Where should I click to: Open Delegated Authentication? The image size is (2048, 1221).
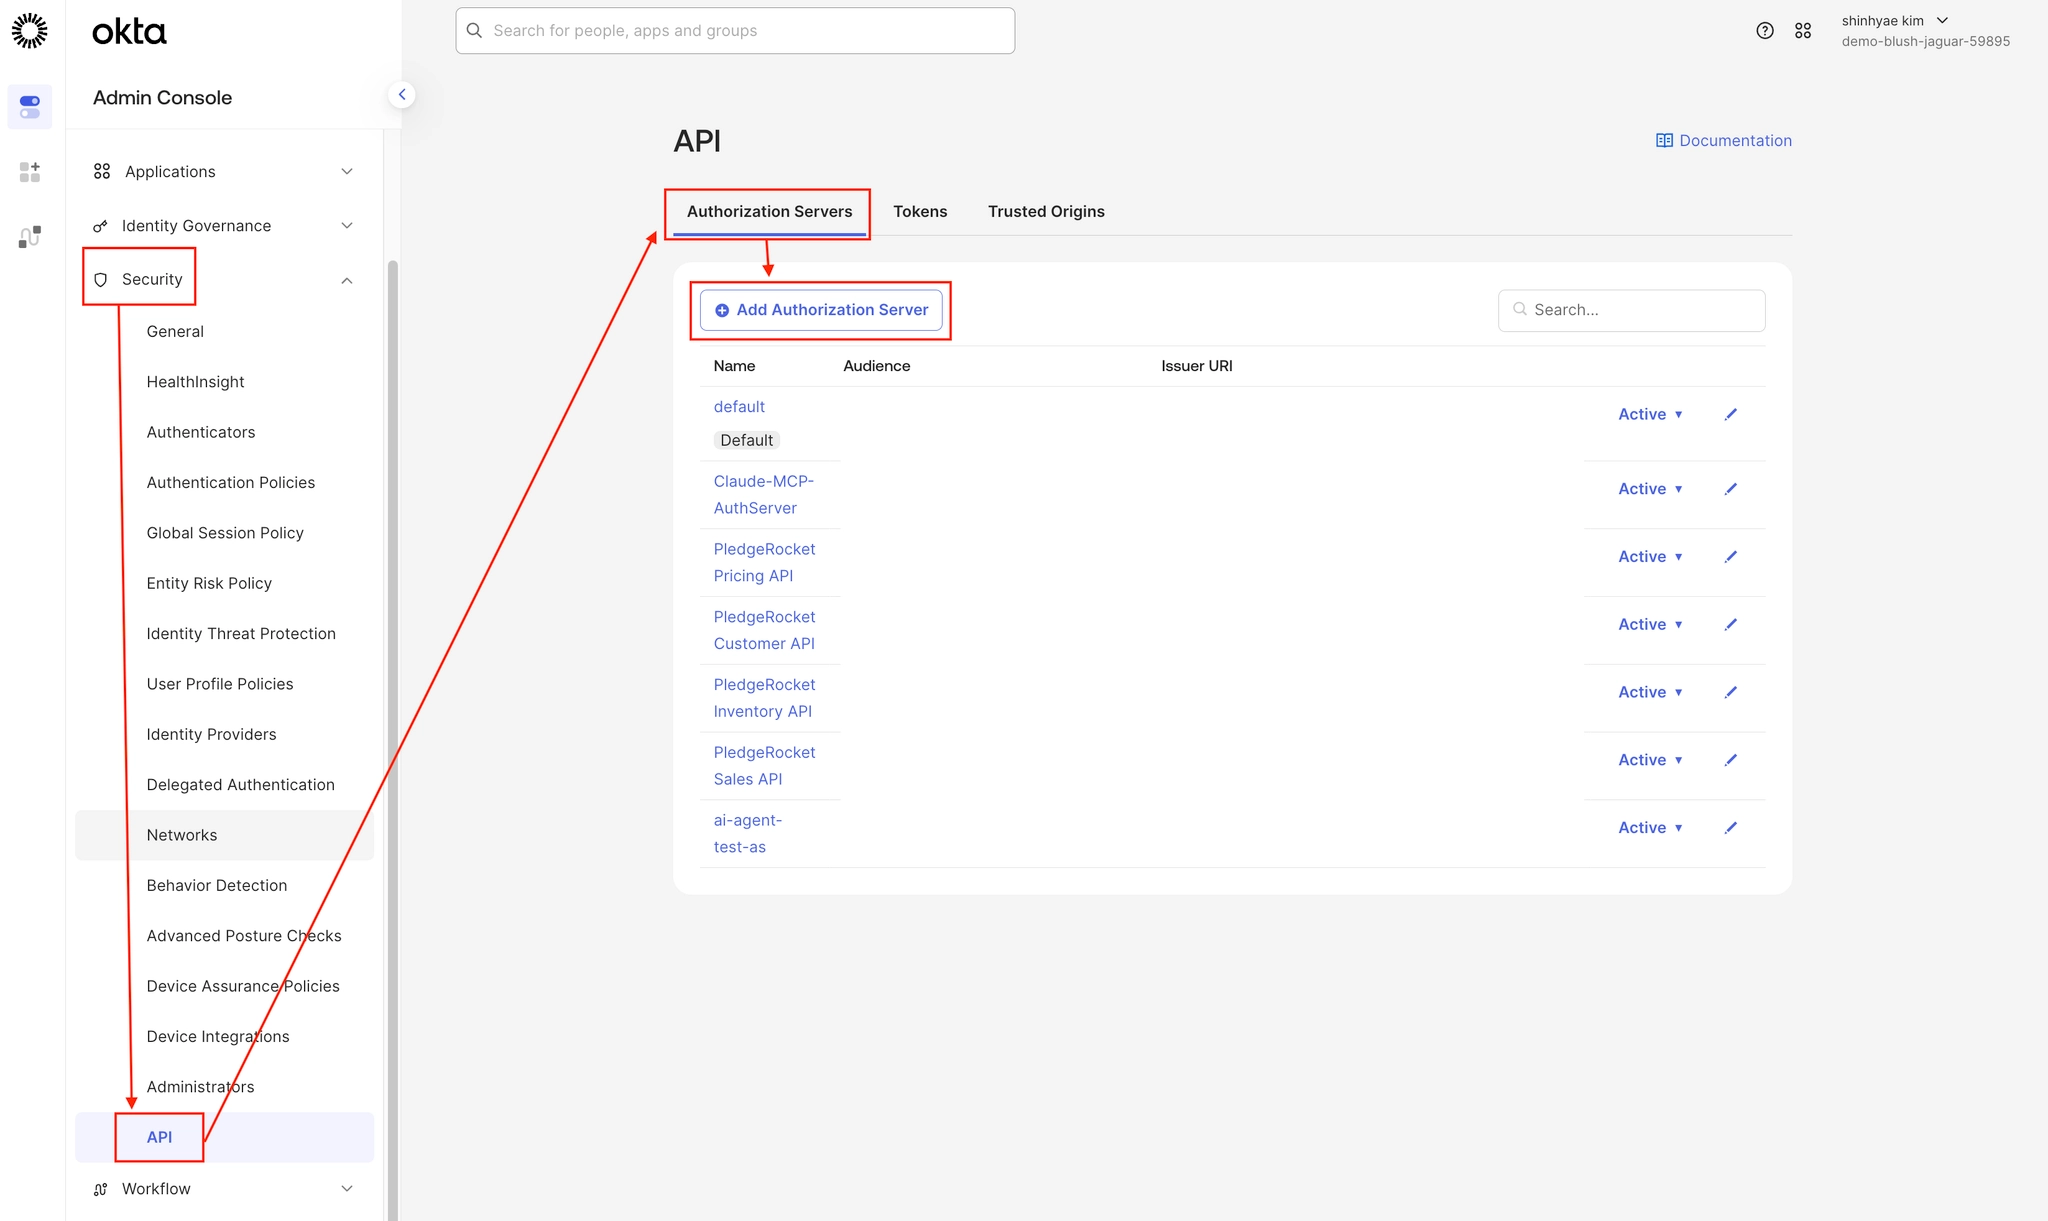tap(240, 785)
